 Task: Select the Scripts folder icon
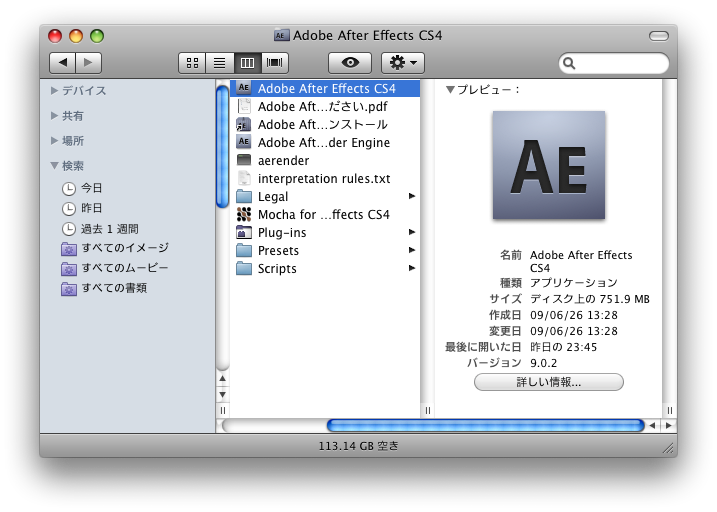(244, 268)
